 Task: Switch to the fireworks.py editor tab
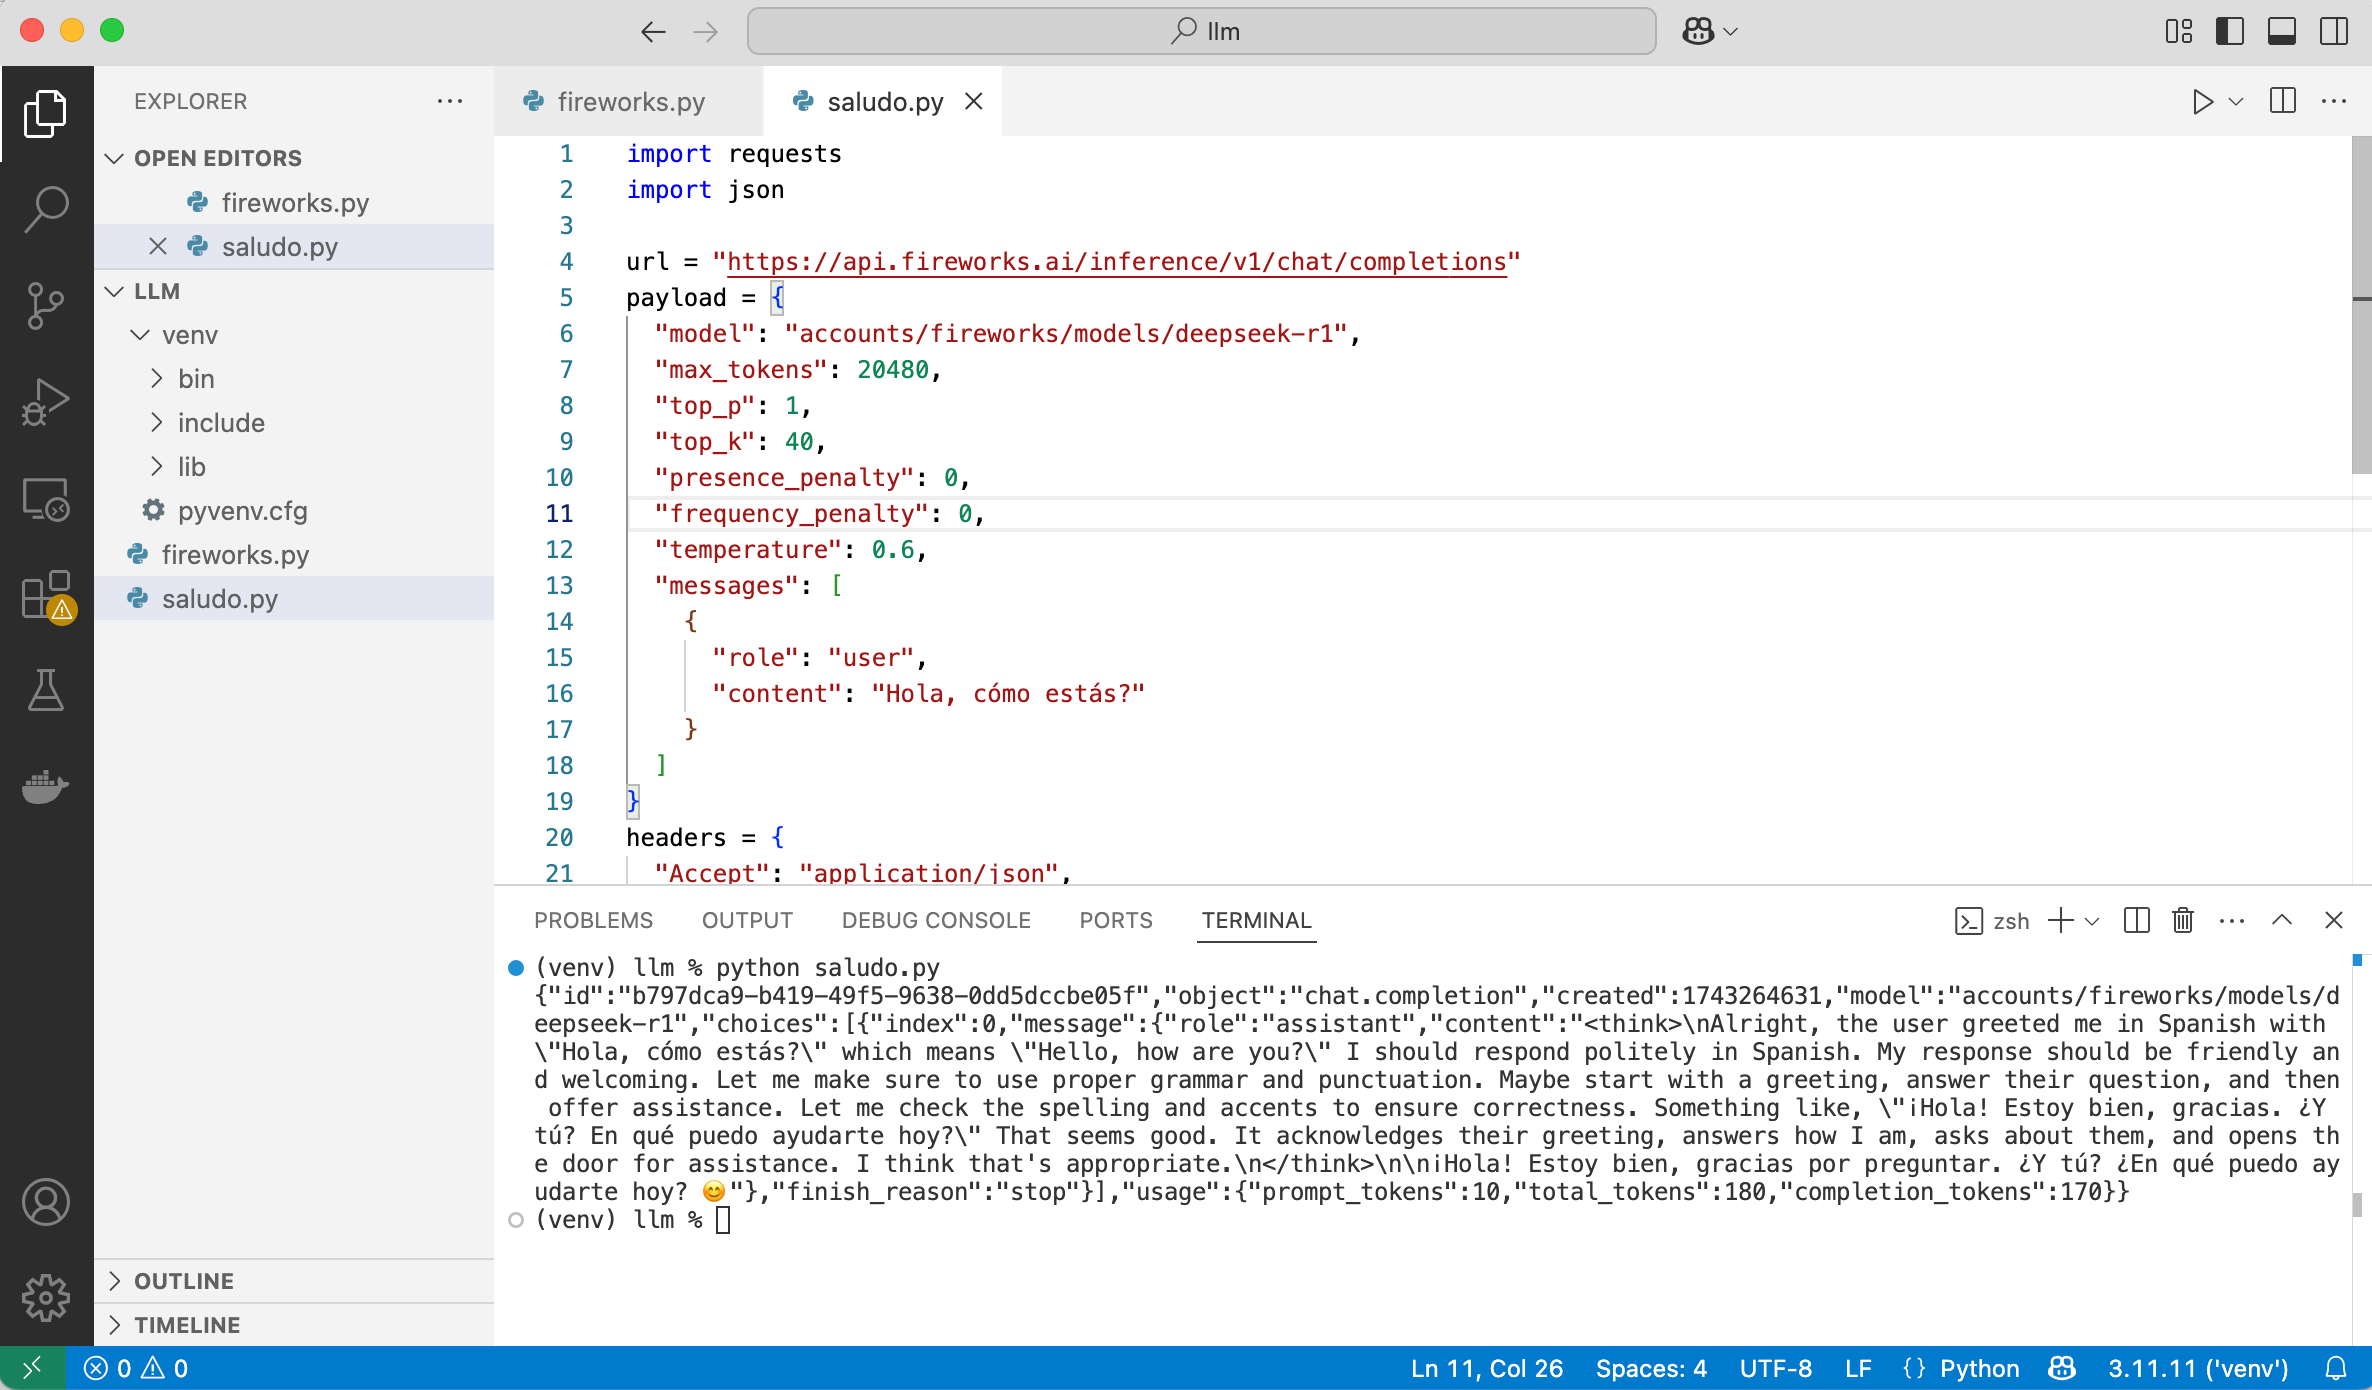pyautogui.click(x=629, y=102)
